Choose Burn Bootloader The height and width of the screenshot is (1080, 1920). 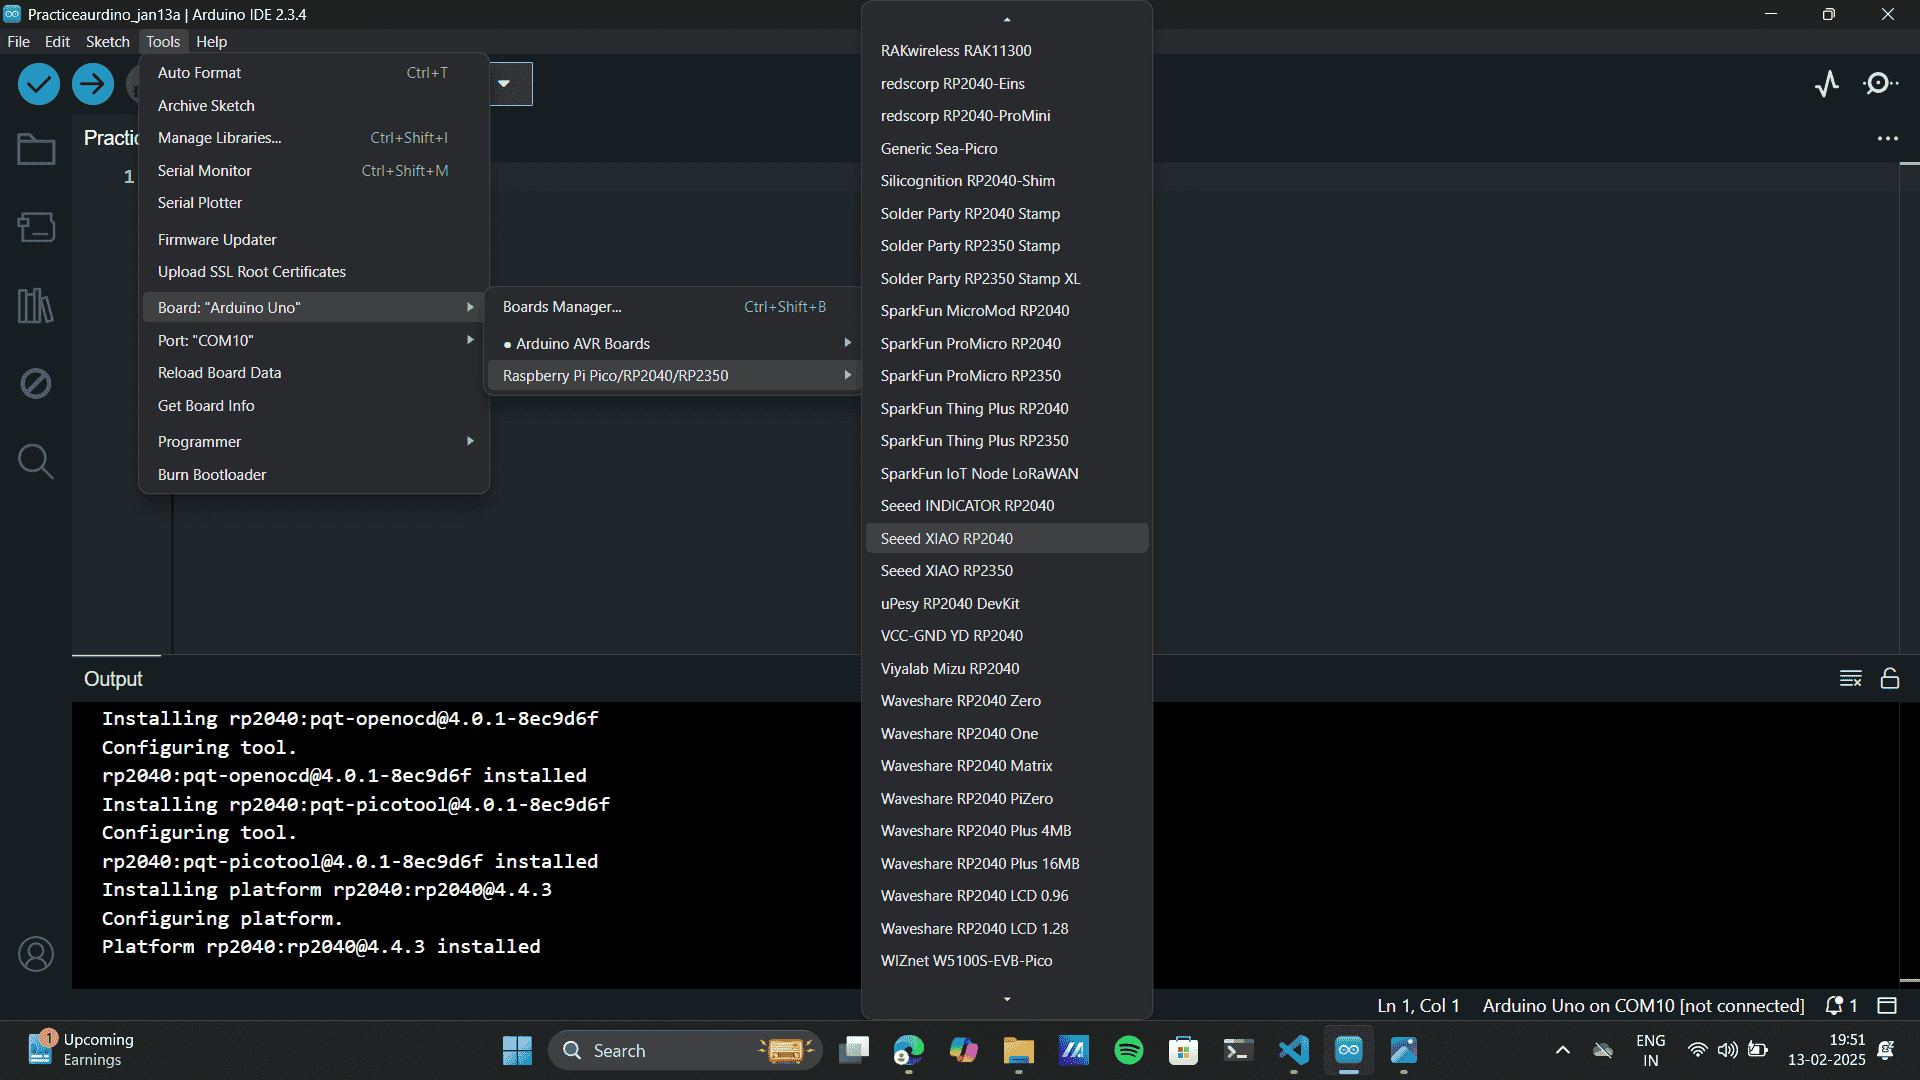click(x=314, y=475)
